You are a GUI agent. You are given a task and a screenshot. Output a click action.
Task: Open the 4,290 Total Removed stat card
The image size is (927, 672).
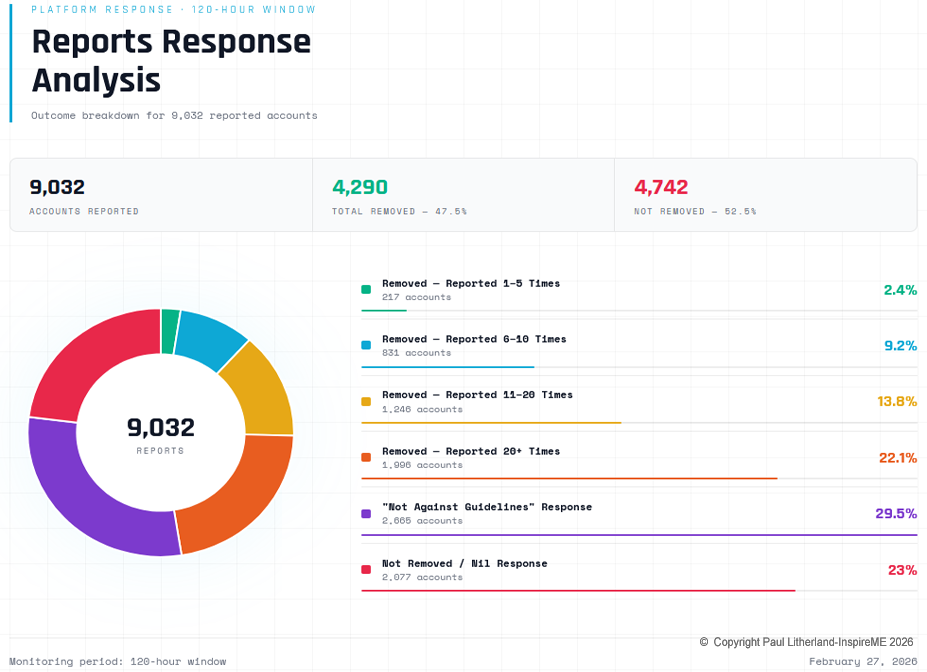pos(463,195)
